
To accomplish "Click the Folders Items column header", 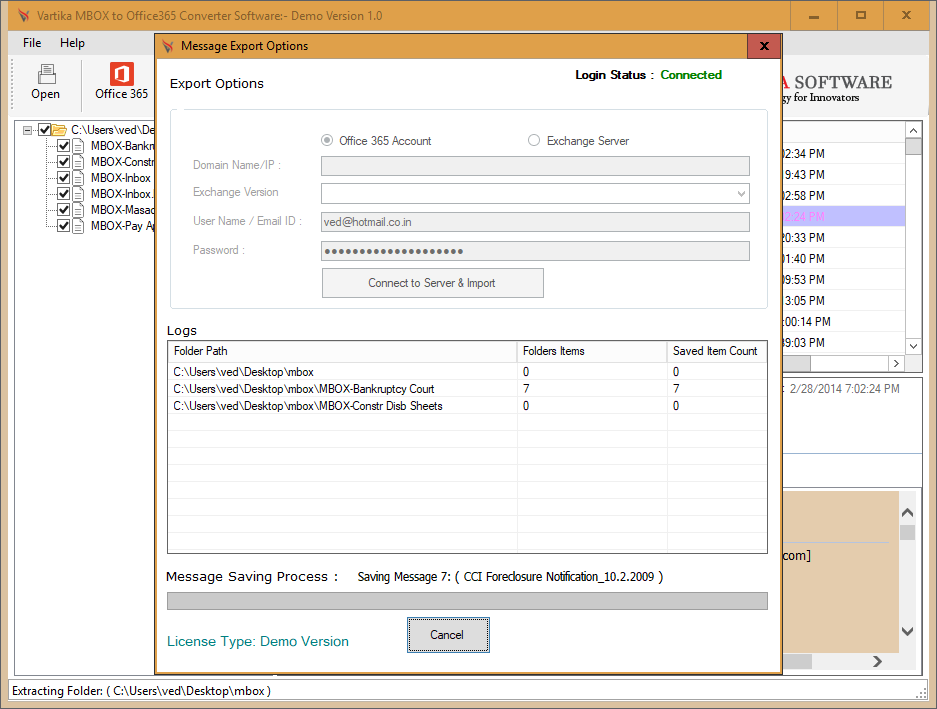I will pyautogui.click(x=592, y=352).
